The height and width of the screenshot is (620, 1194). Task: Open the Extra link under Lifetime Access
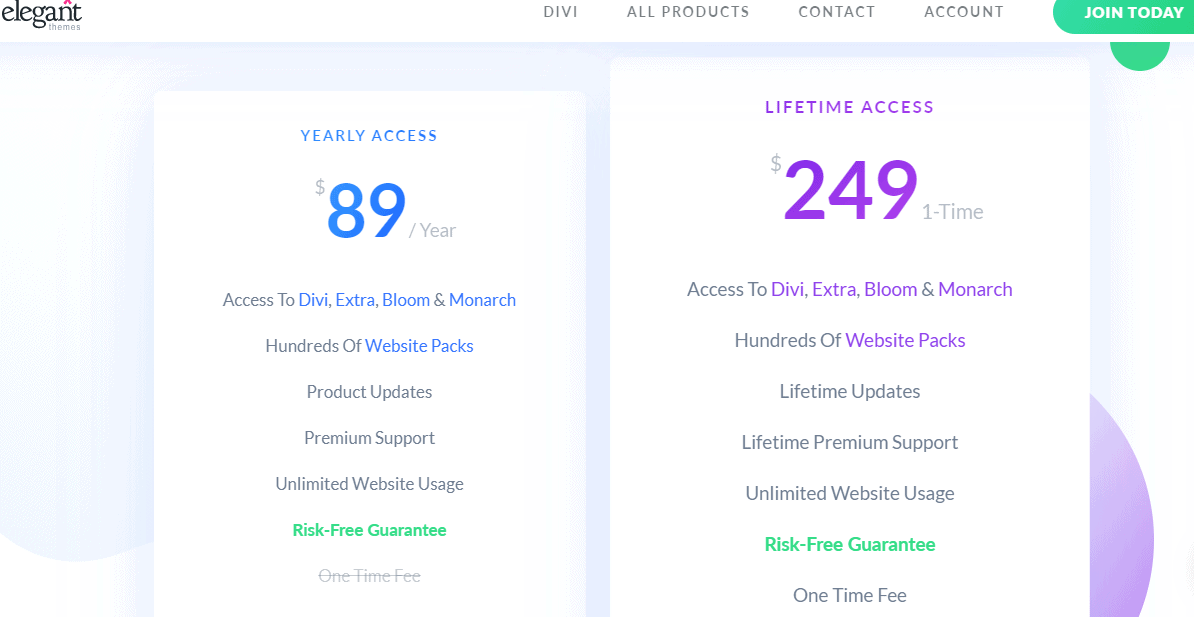click(834, 289)
